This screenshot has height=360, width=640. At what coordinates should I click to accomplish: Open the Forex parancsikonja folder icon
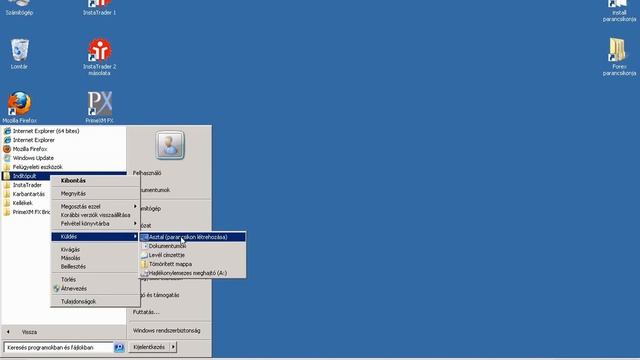(619, 56)
